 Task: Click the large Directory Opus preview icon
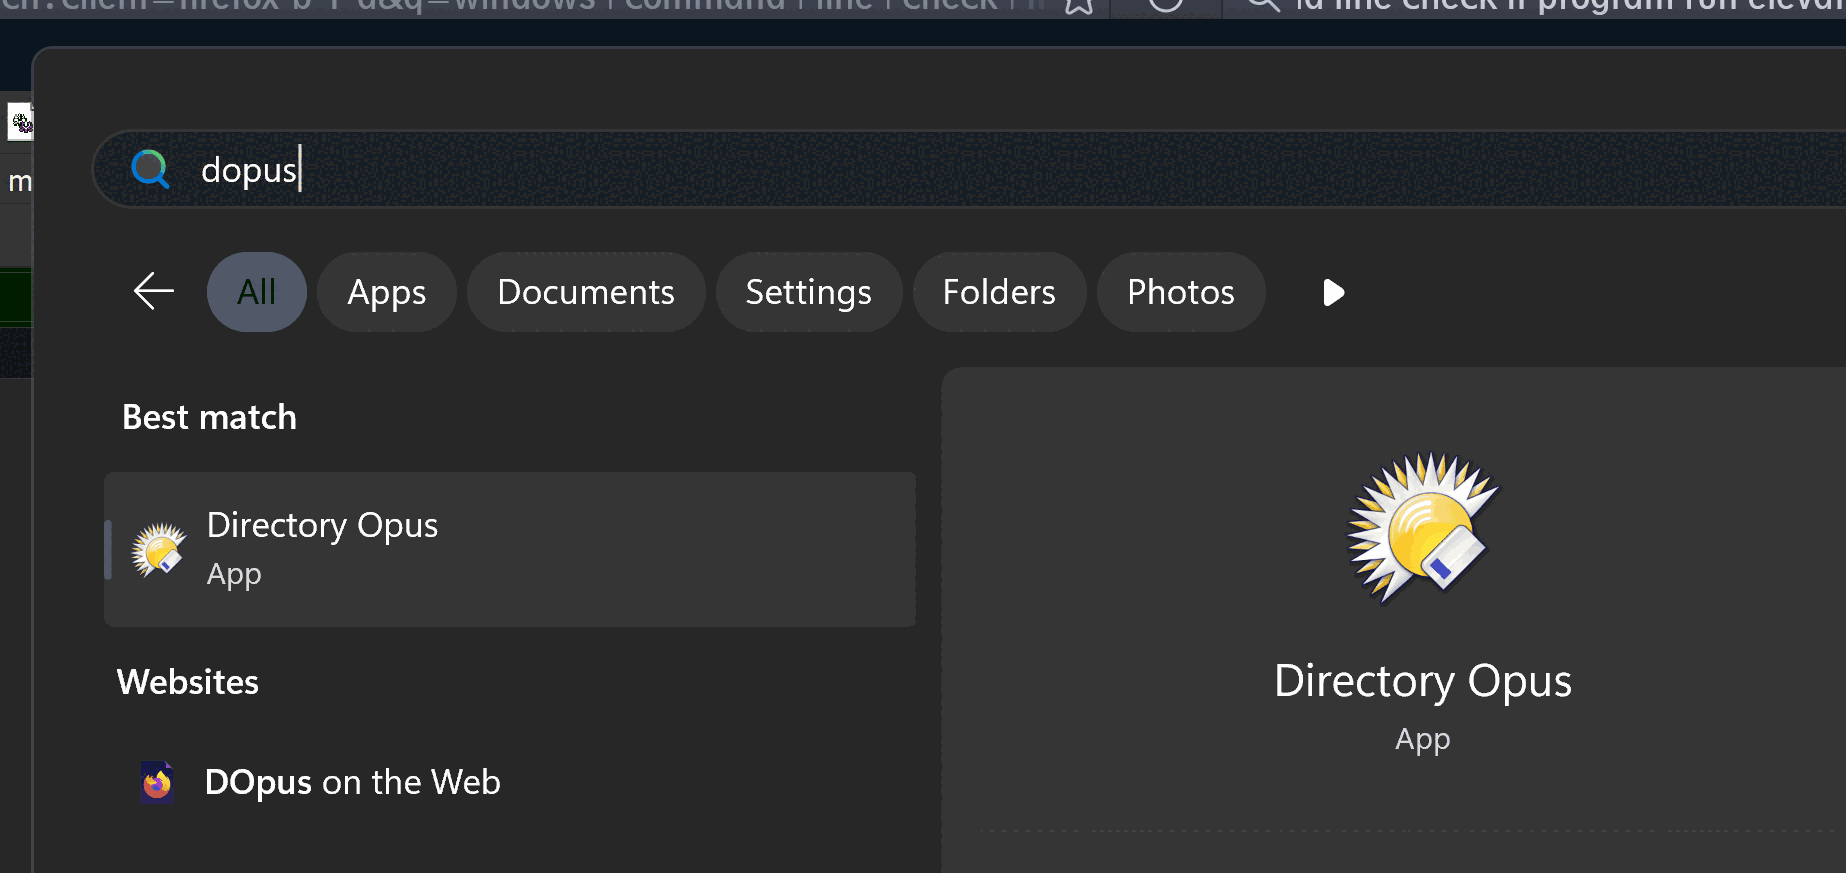[1422, 527]
